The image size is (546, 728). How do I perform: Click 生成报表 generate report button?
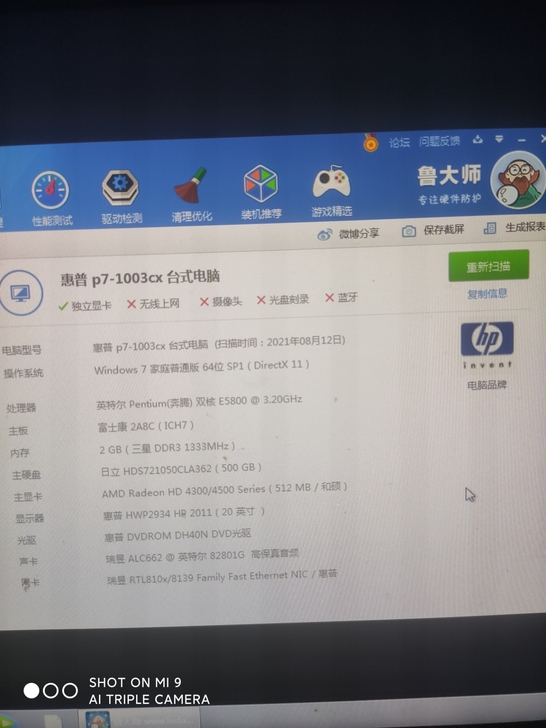[x=514, y=228]
